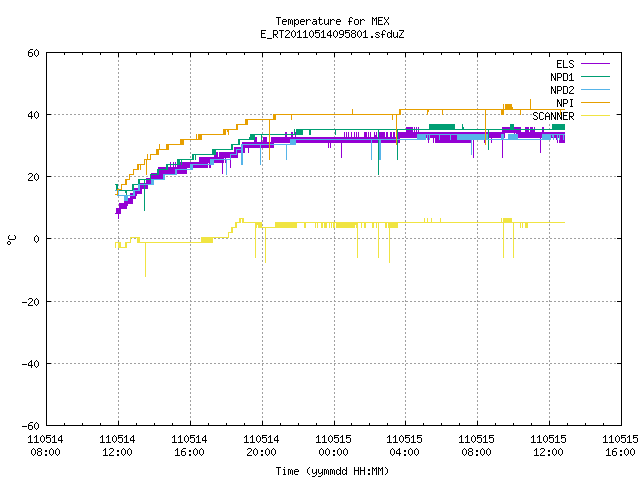Click the y-axis label '40'
Image resolution: width=640 pixels, height=480 pixels.
(x=33, y=115)
